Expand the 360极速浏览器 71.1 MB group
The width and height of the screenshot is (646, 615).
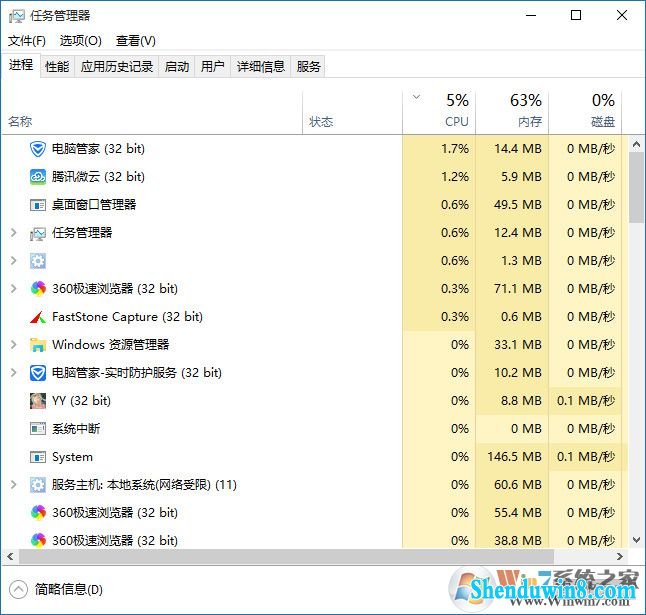click(14, 289)
